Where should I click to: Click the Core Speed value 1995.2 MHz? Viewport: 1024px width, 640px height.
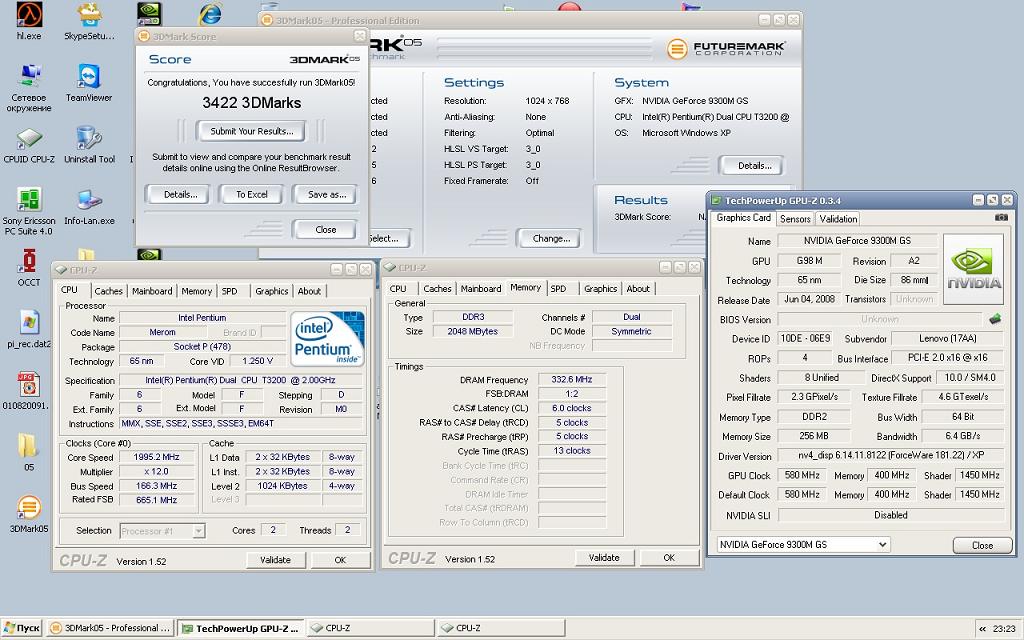click(156, 457)
